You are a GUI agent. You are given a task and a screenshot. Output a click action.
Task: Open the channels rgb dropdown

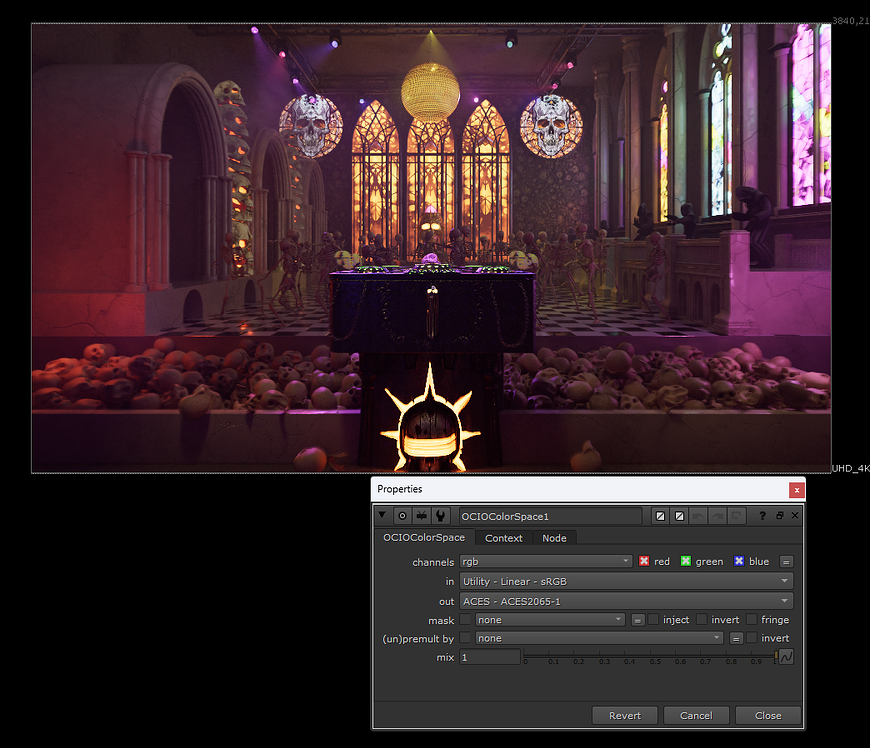tap(545, 562)
